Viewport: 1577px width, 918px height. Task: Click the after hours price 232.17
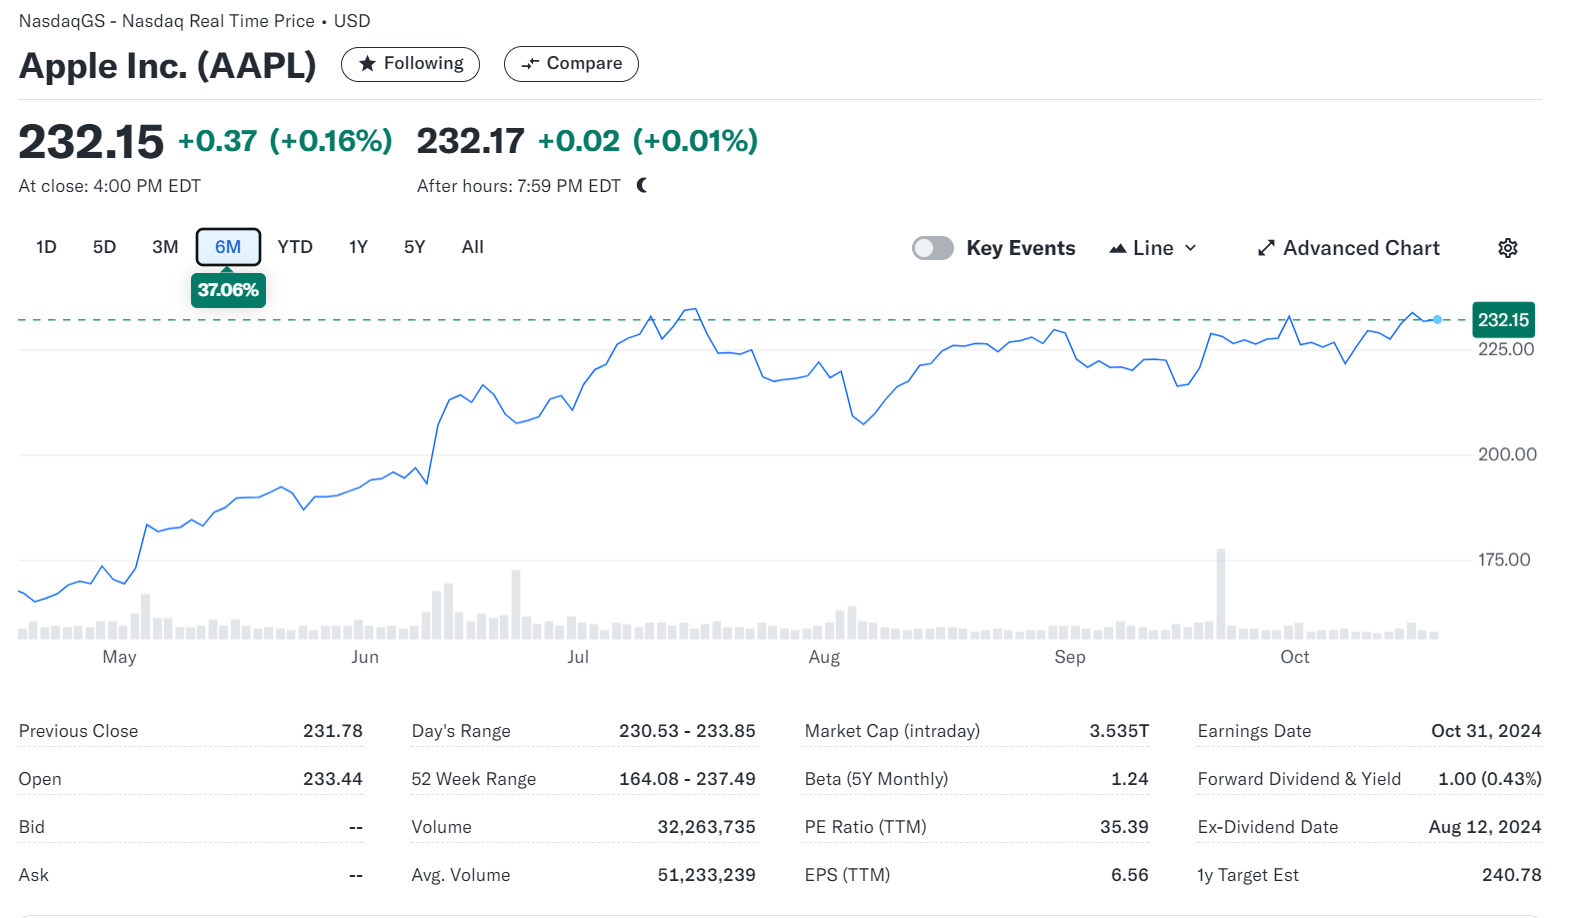[470, 141]
